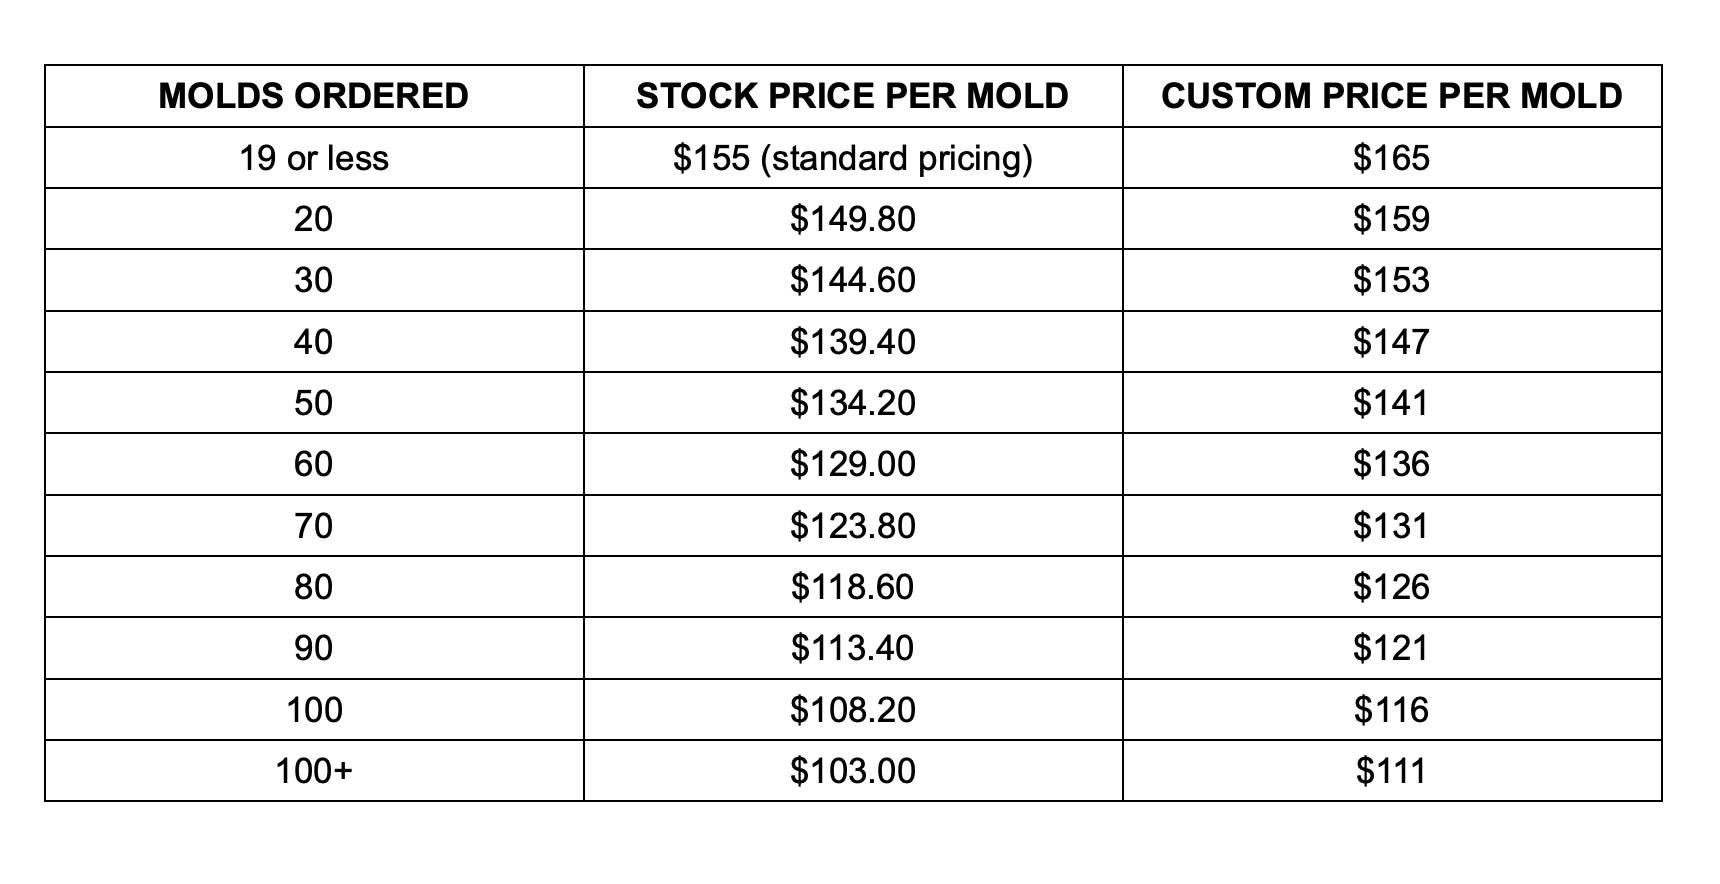Select the '$155 (standard pricing)' cell
Image resolution: width=1720 pixels, height=884 pixels.
click(x=853, y=158)
